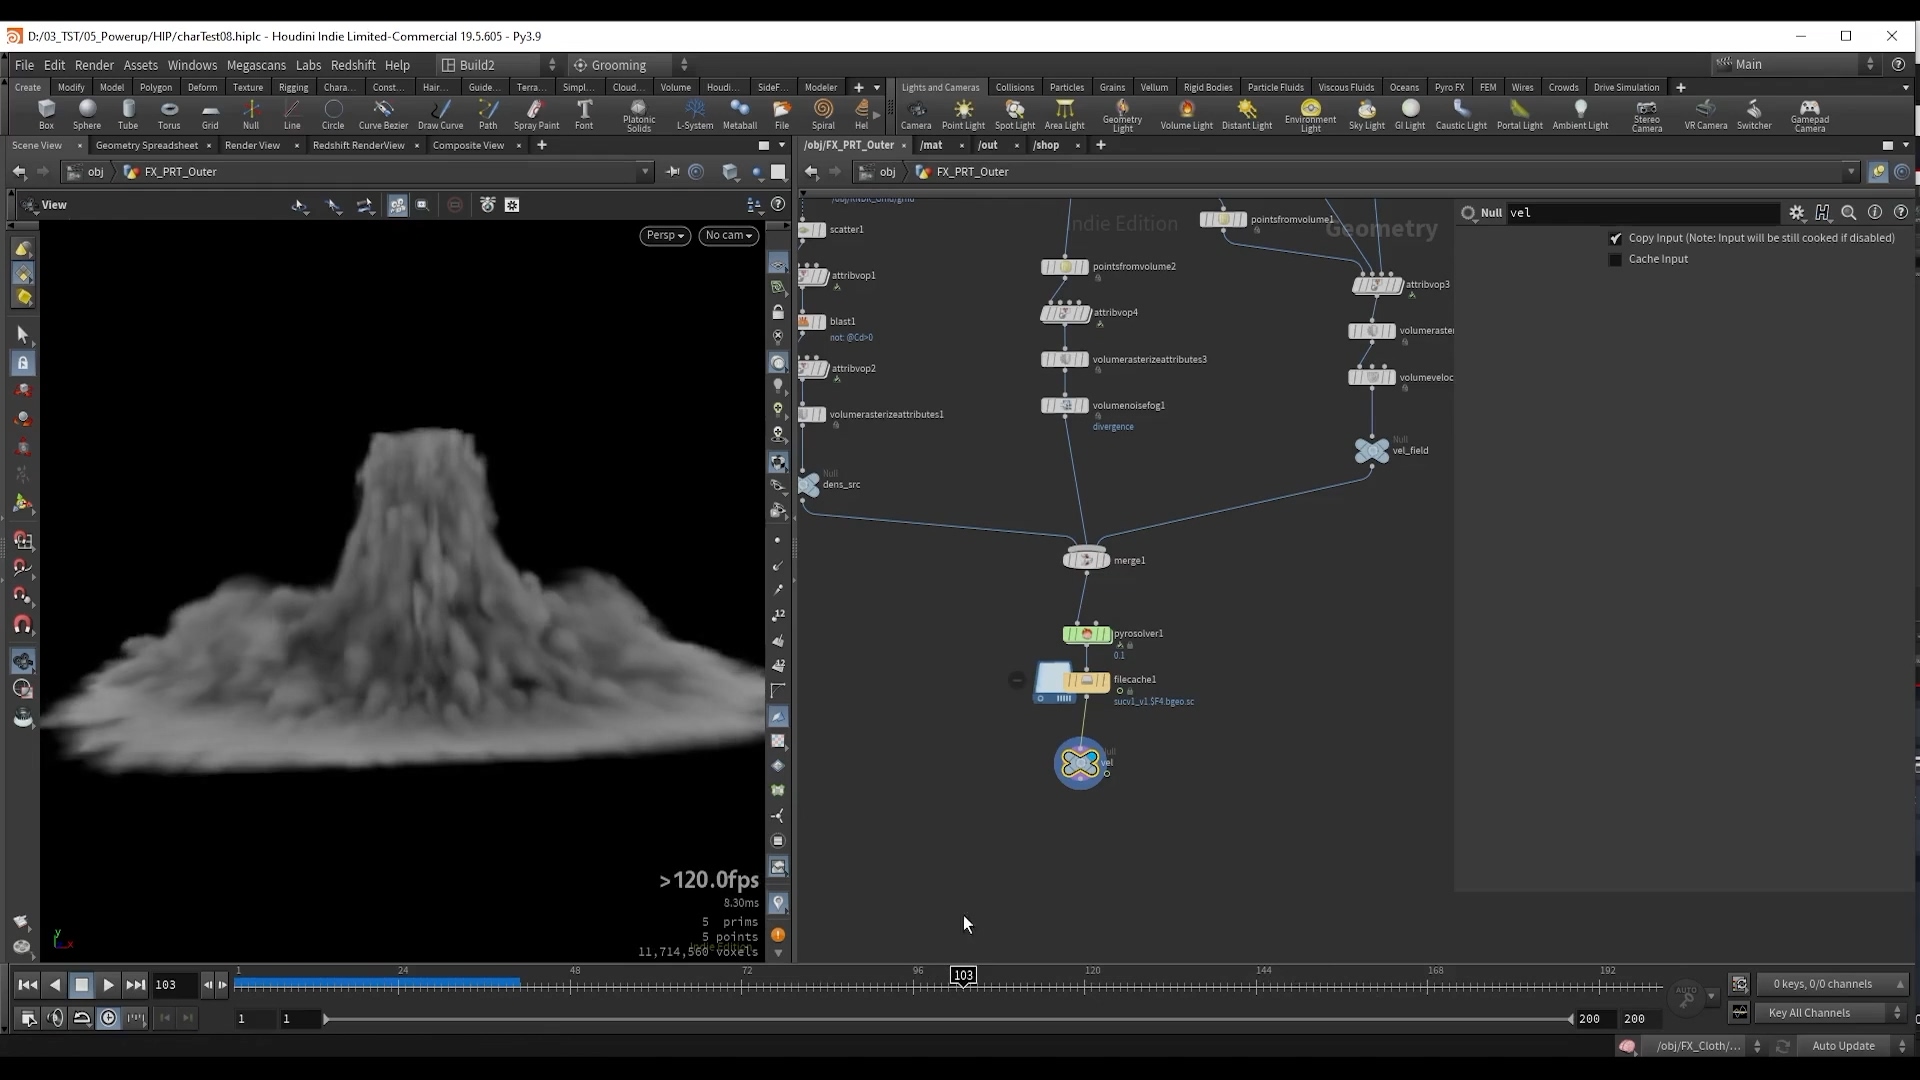Expand the Persp camera dropdown
Viewport: 1920px width, 1080px height.
tap(665, 235)
